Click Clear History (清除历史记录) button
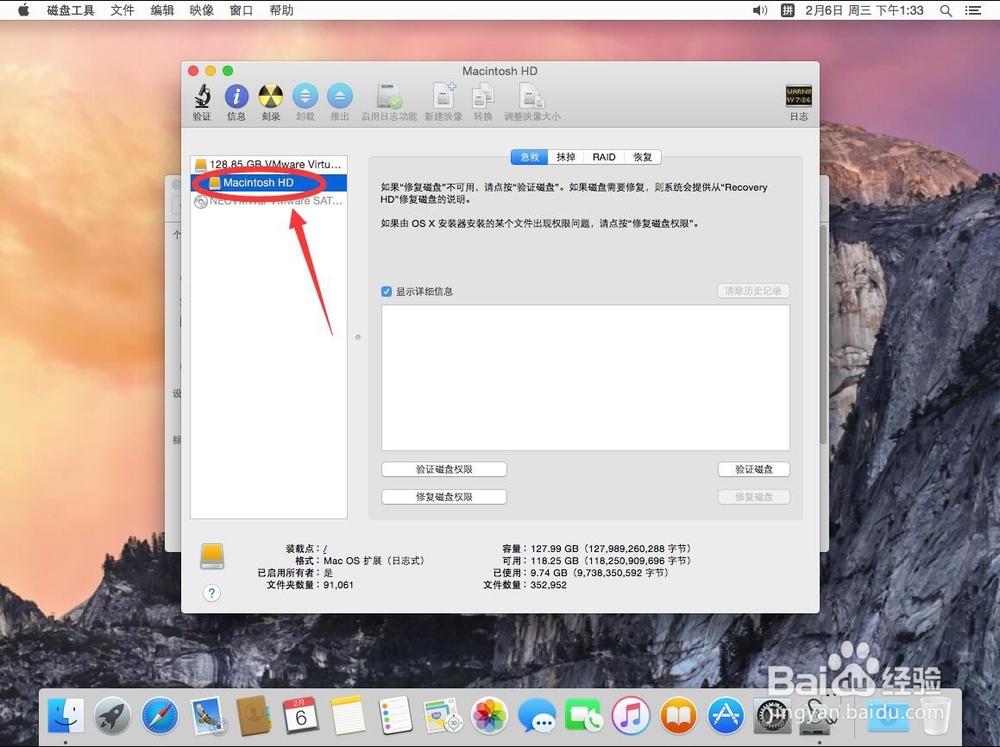 tap(753, 291)
